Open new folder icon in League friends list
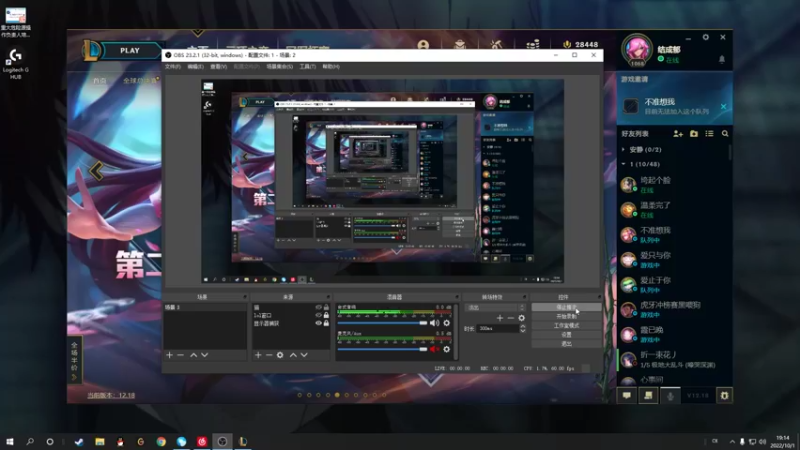Image resolution: width=800 pixels, height=450 pixels. [694, 134]
